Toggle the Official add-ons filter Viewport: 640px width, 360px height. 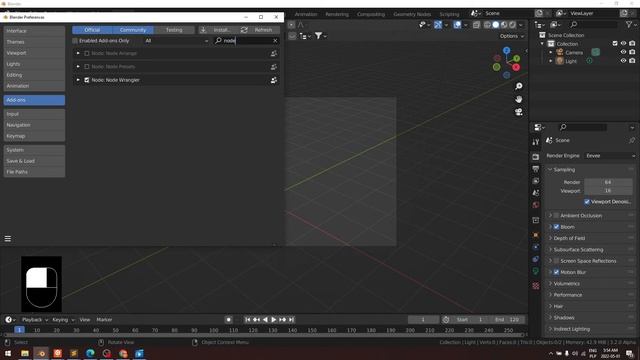[92, 30]
